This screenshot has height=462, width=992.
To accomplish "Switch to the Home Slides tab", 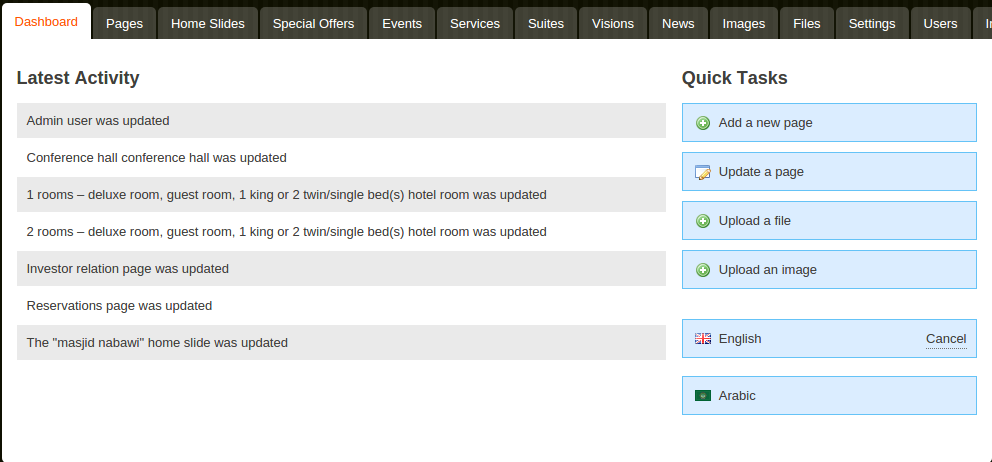I will click(x=208, y=24).
